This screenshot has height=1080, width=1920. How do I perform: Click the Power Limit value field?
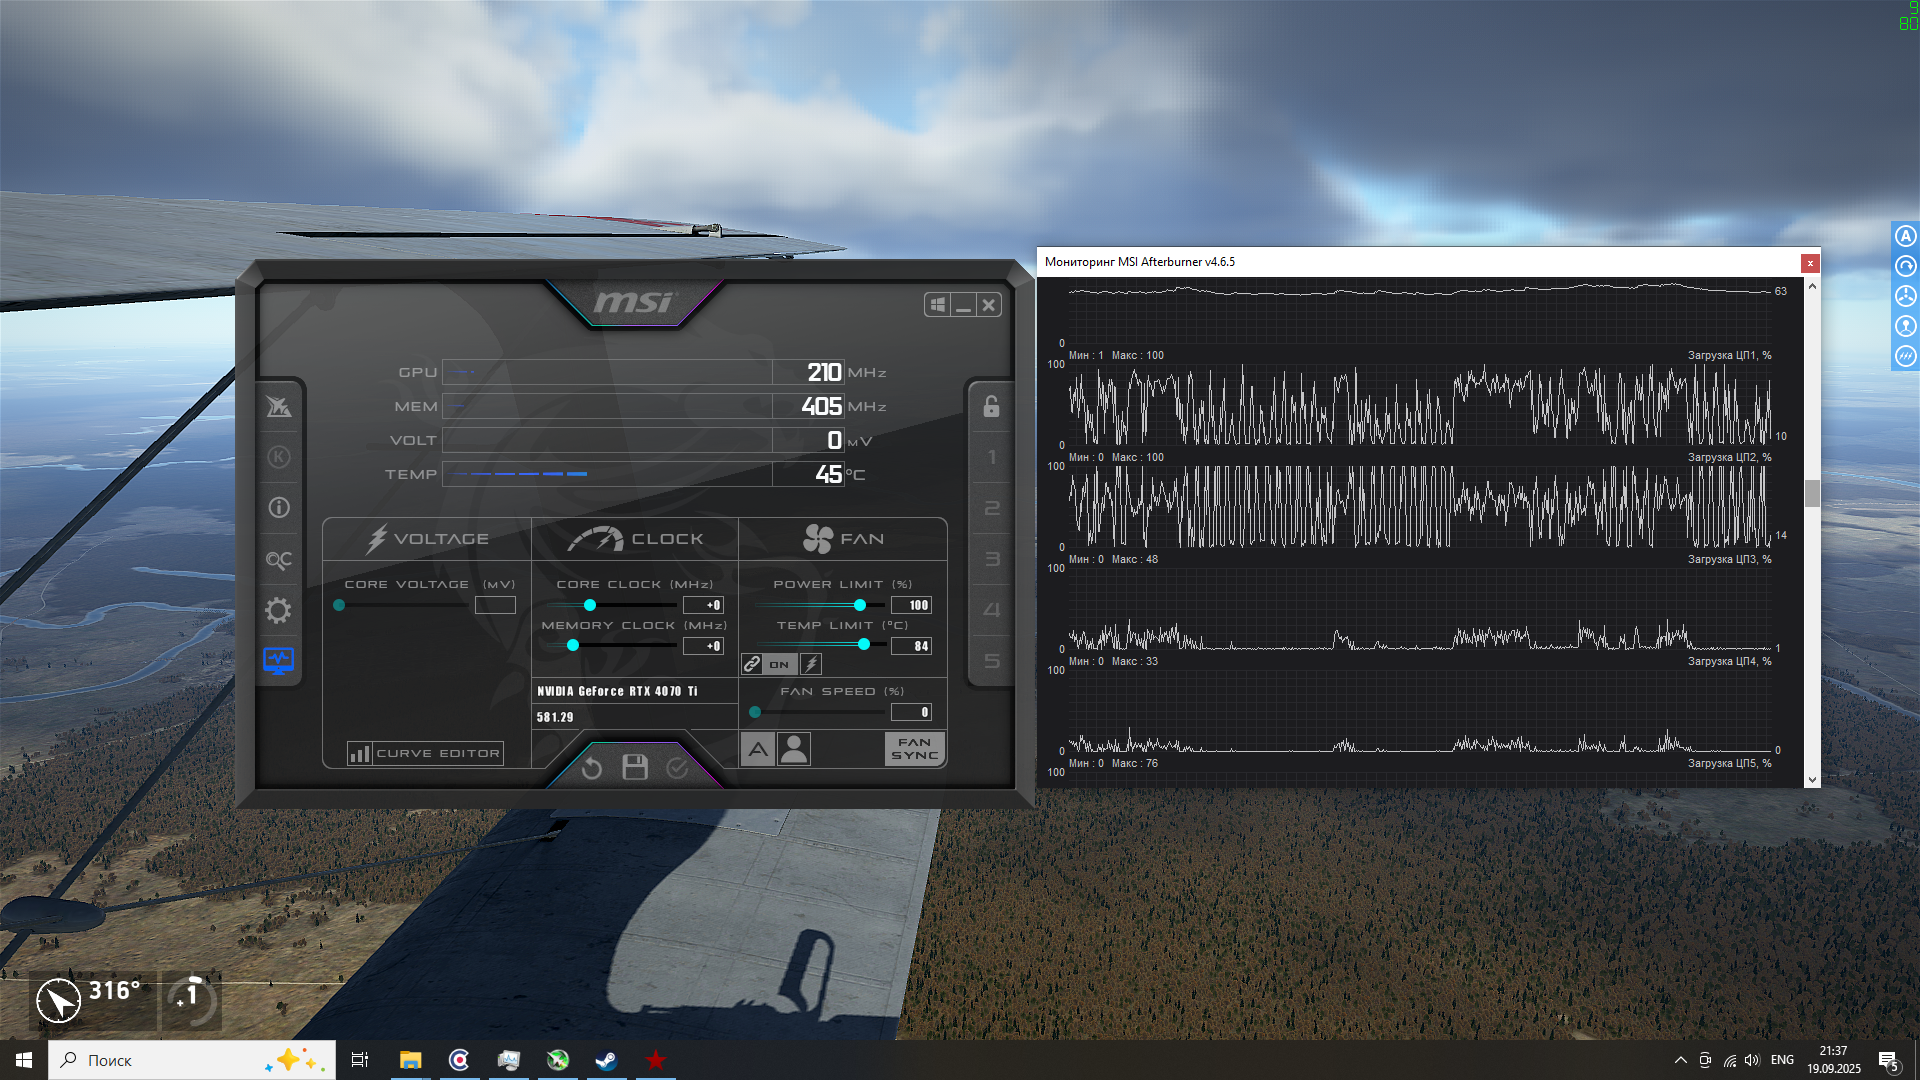(911, 605)
